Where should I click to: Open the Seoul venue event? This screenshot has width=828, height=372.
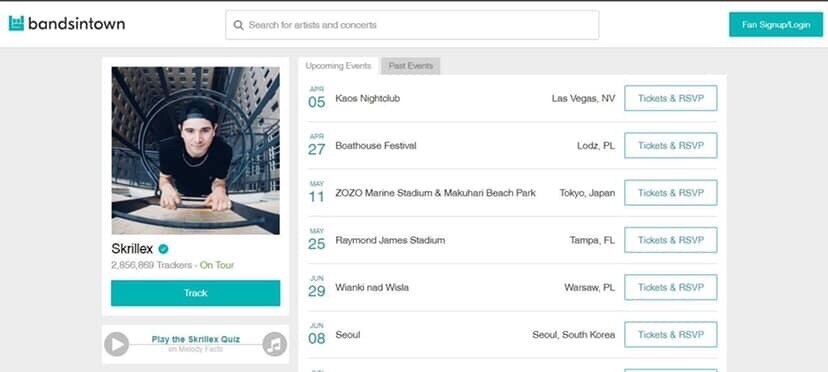[347, 334]
